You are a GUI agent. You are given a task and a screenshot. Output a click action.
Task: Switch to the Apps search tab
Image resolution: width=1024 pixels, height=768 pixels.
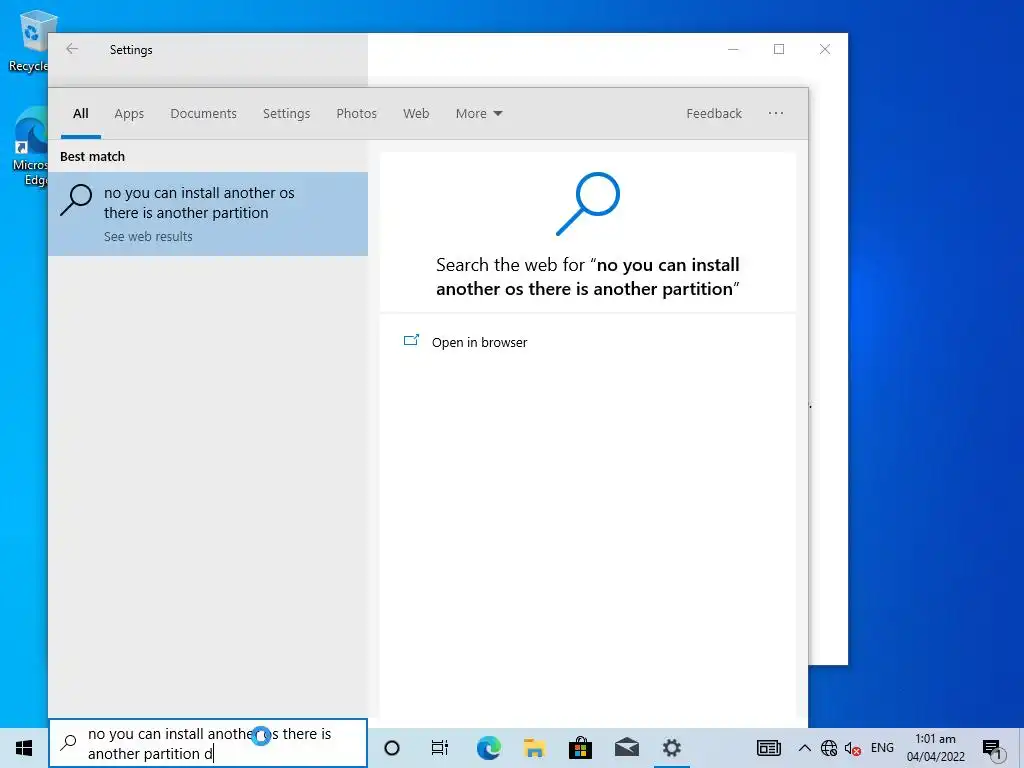pos(129,114)
